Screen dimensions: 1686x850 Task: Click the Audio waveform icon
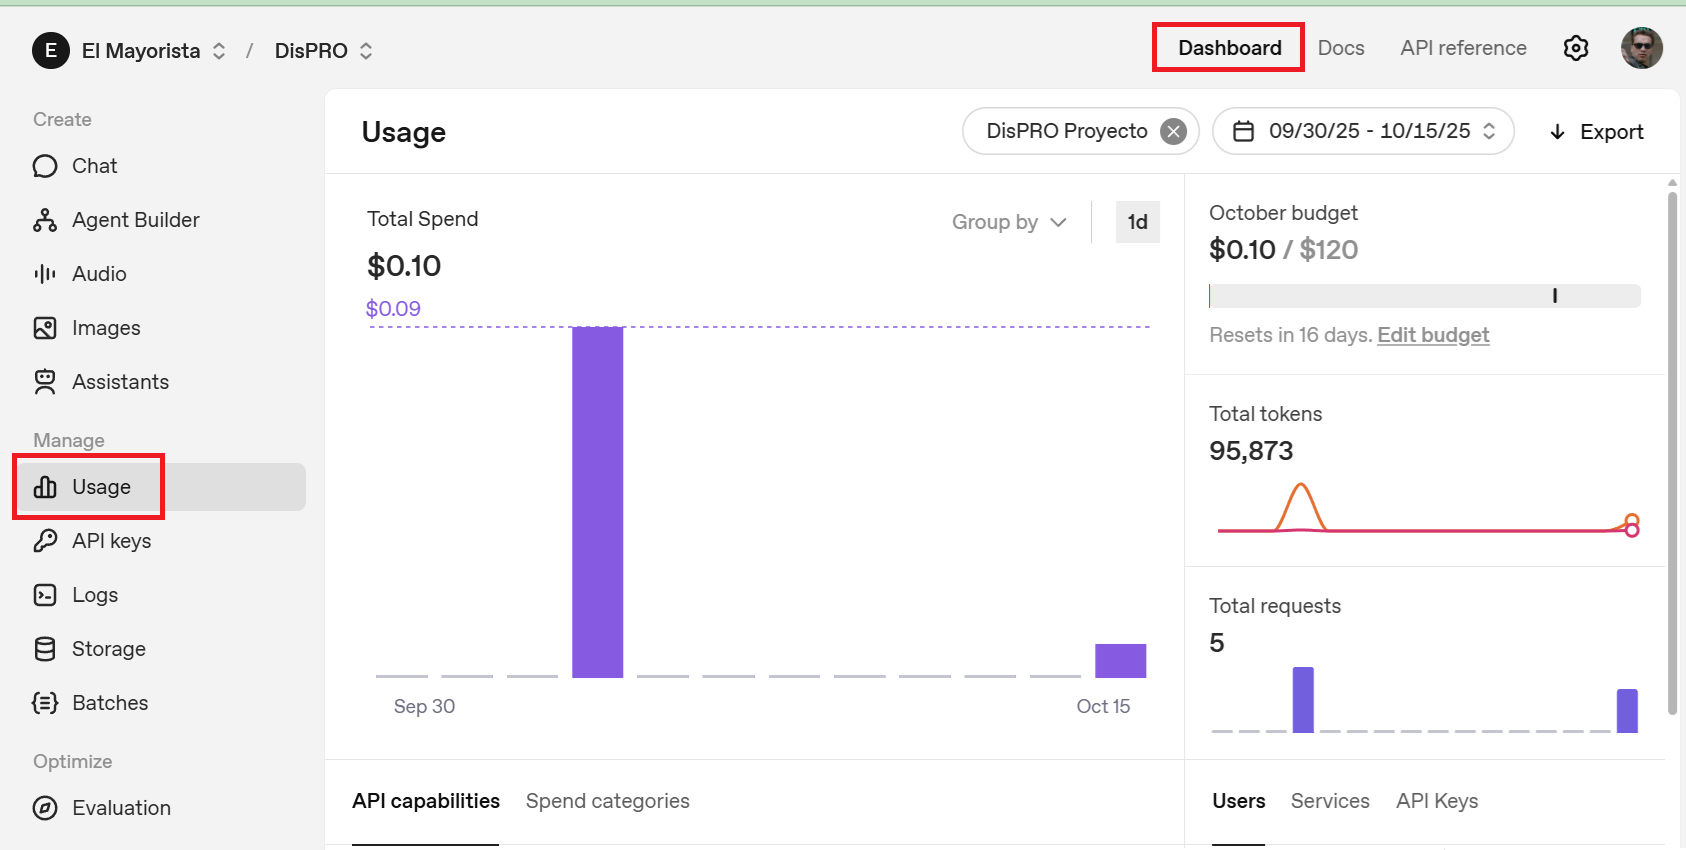pyautogui.click(x=45, y=274)
